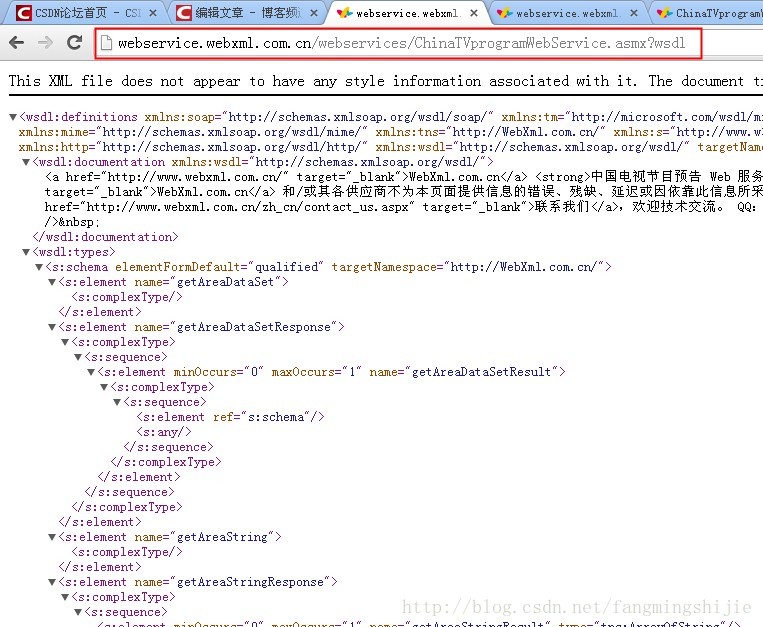Collapse the getAreaString element node

click(52, 537)
